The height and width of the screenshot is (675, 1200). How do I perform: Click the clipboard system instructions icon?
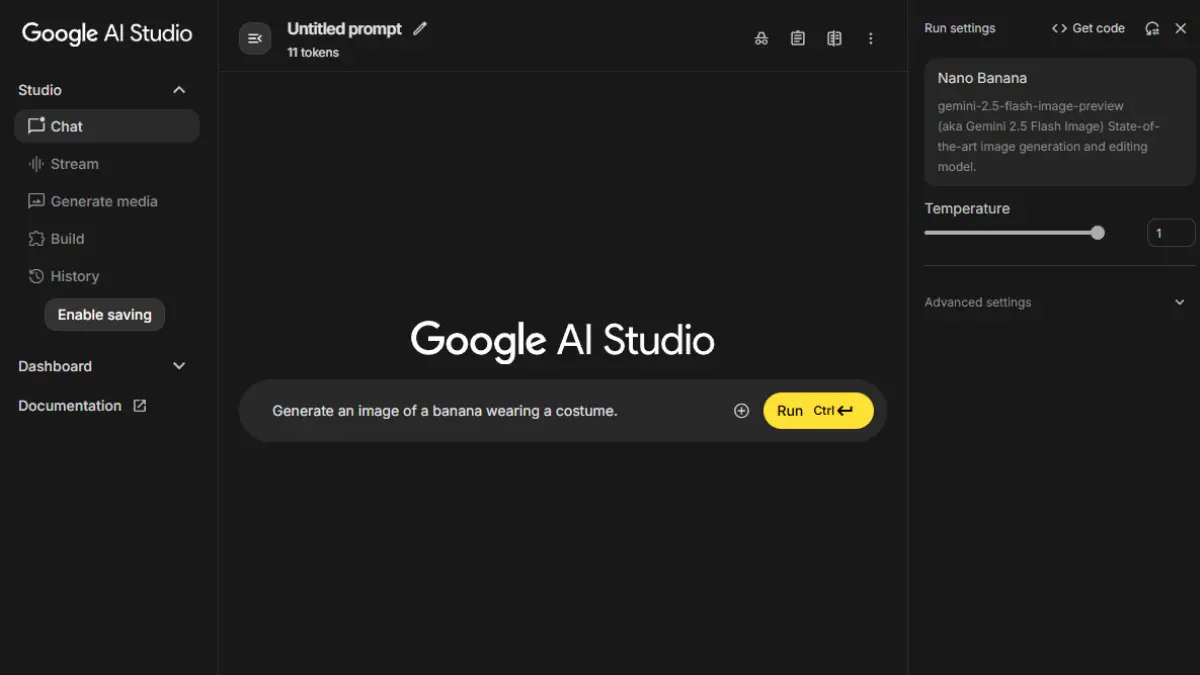coord(798,38)
